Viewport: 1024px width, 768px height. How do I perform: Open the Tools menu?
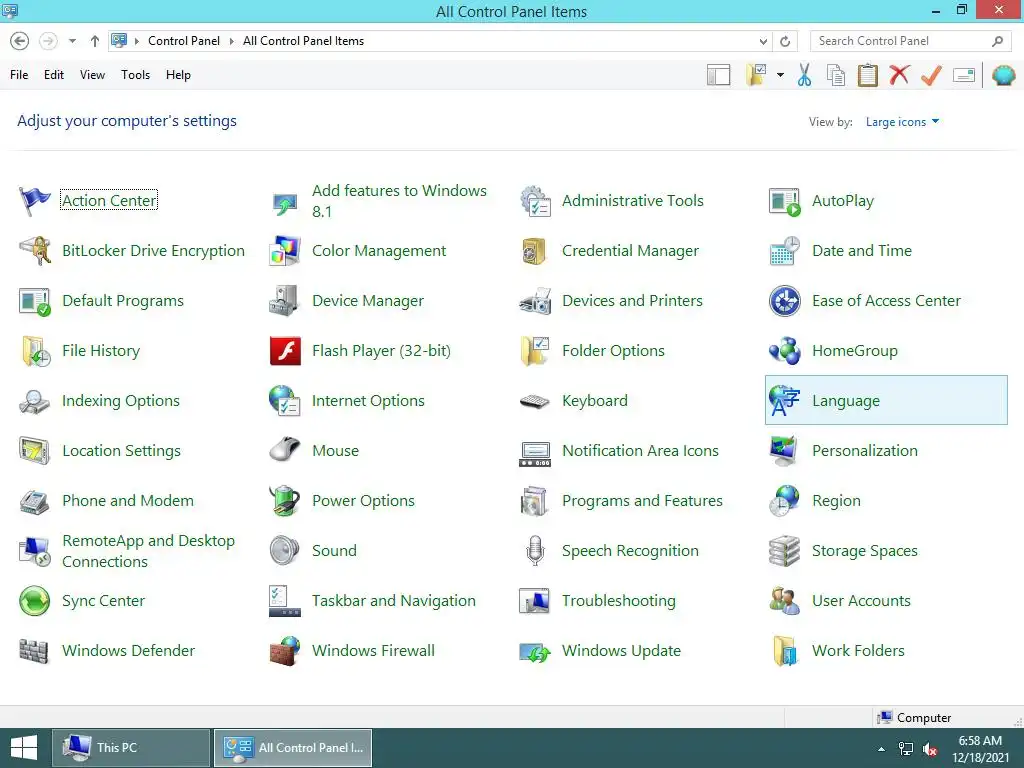(135, 75)
